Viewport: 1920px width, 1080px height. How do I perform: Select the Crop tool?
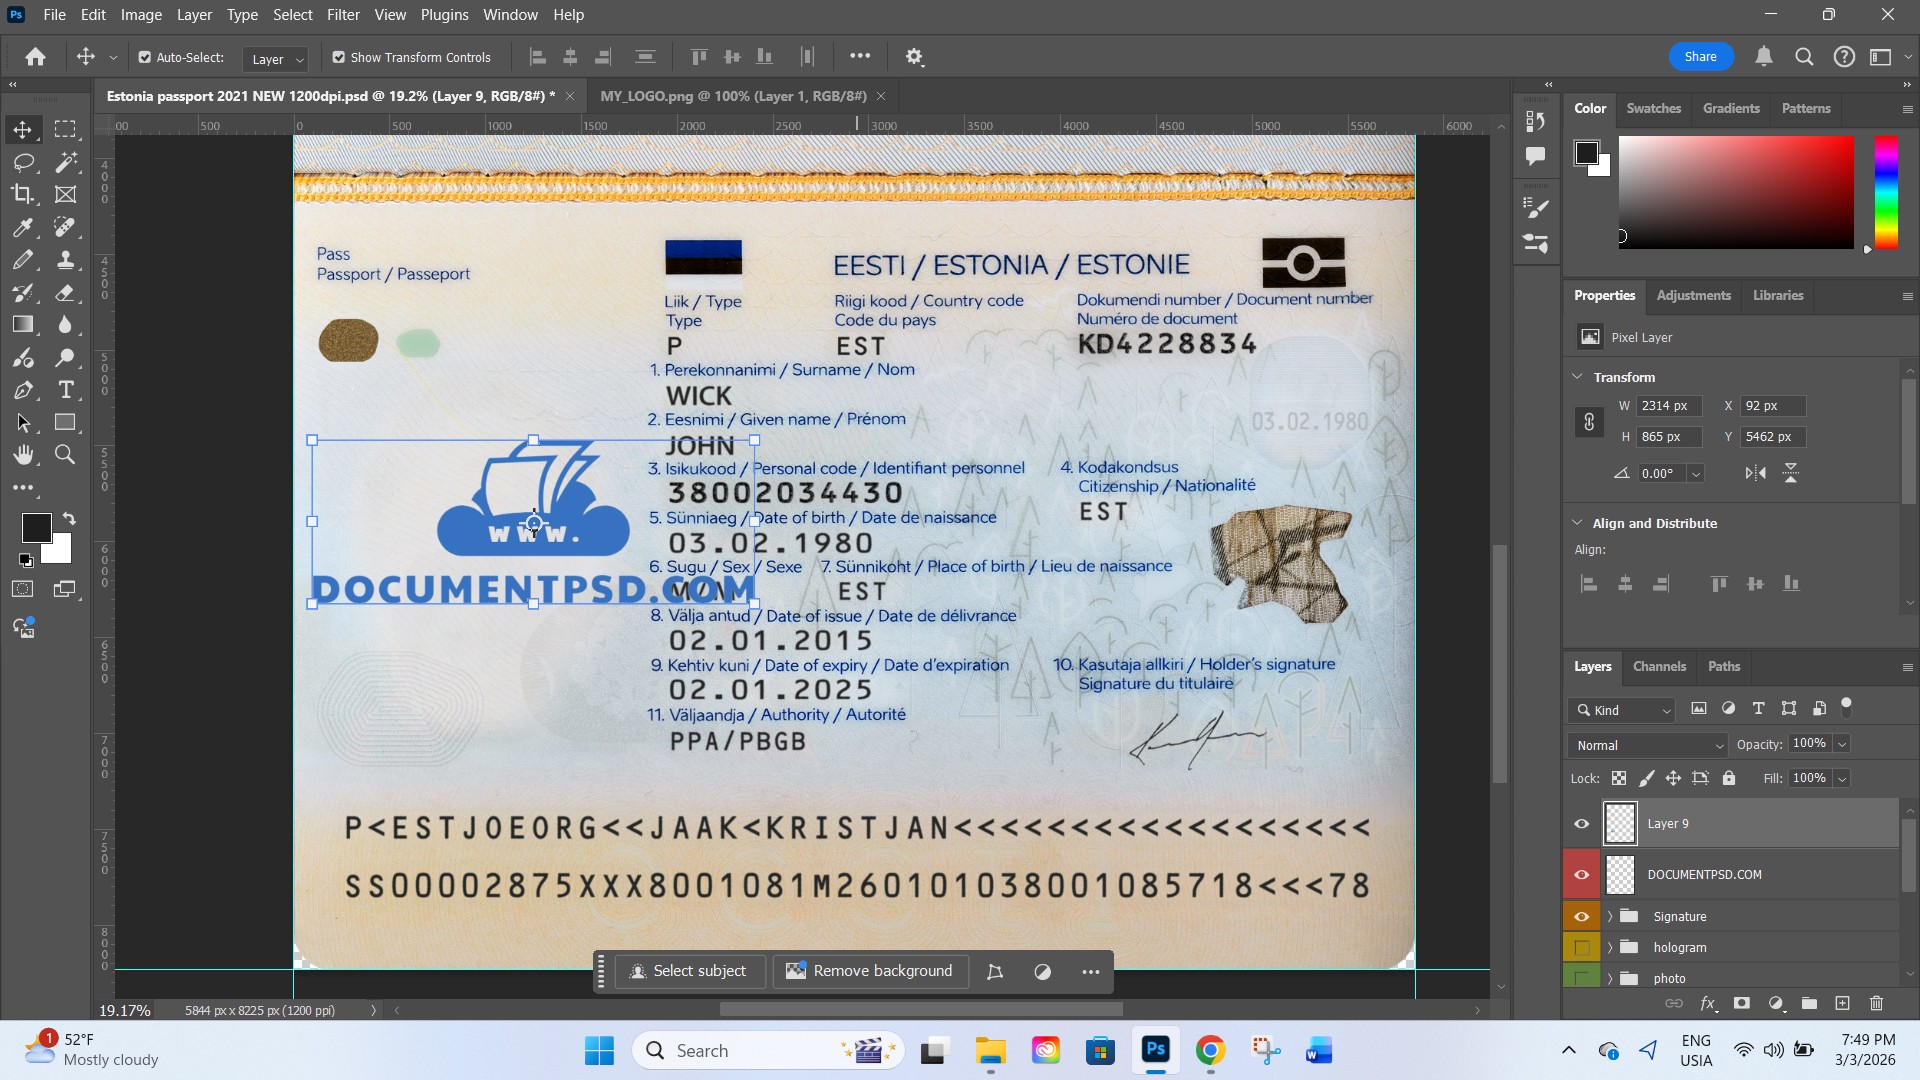22,194
